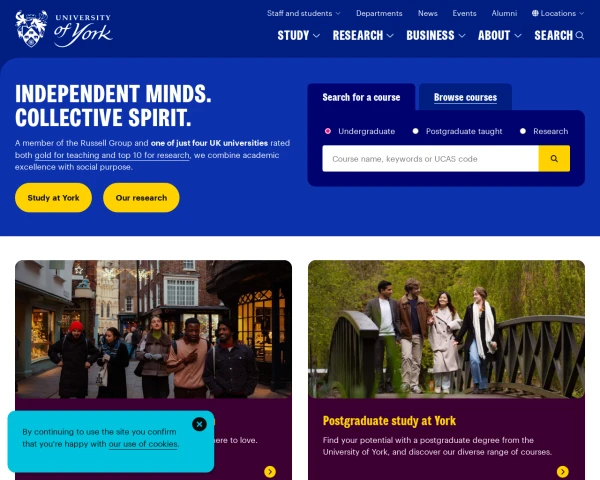Switch to the Browse courses tab

click(465, 97)
